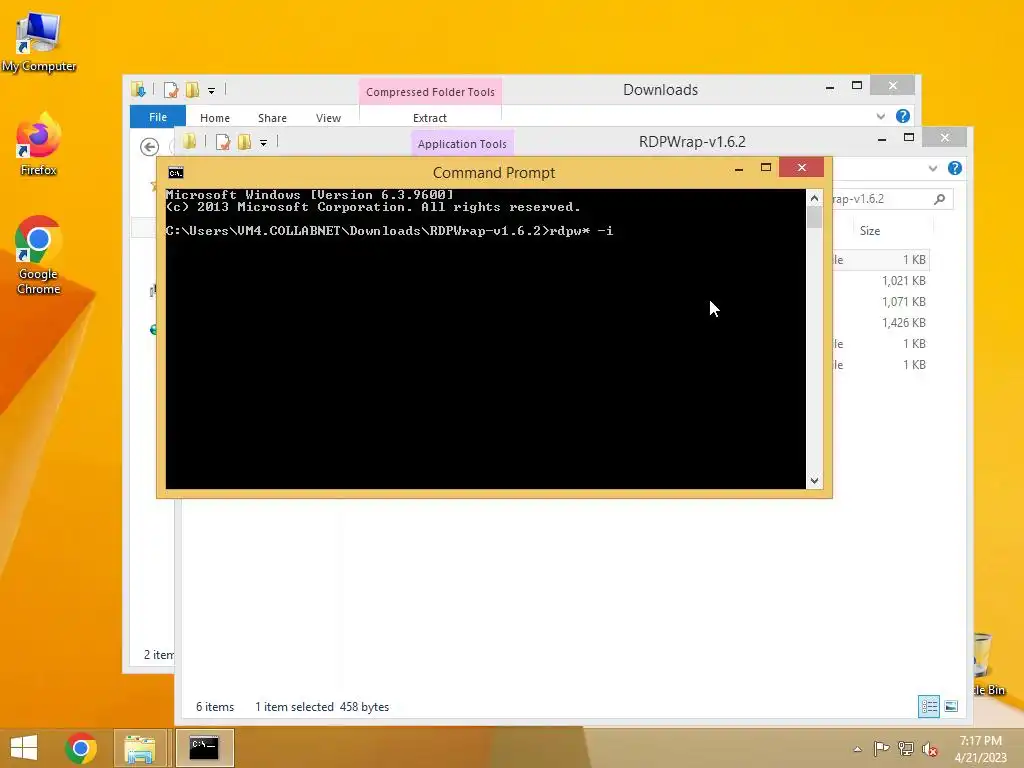Screen dimensions: 1024x768
Task: Select Application Tools tab in RDPWrap window
Action: 462,144
